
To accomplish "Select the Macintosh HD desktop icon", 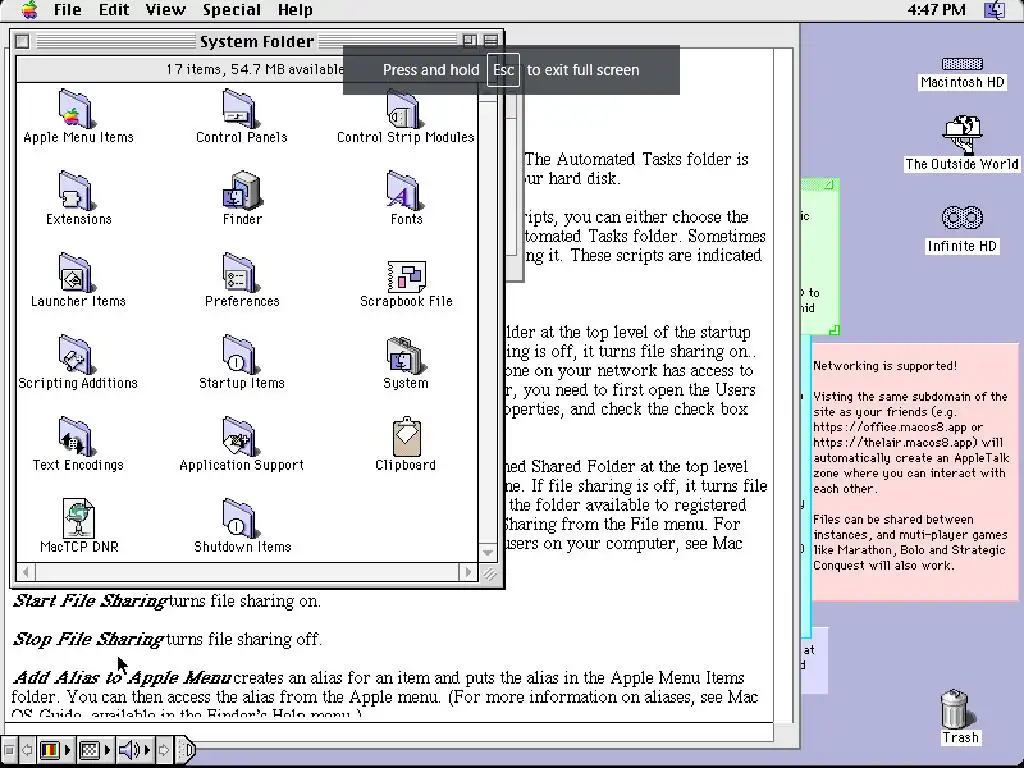I will [962, 64].
